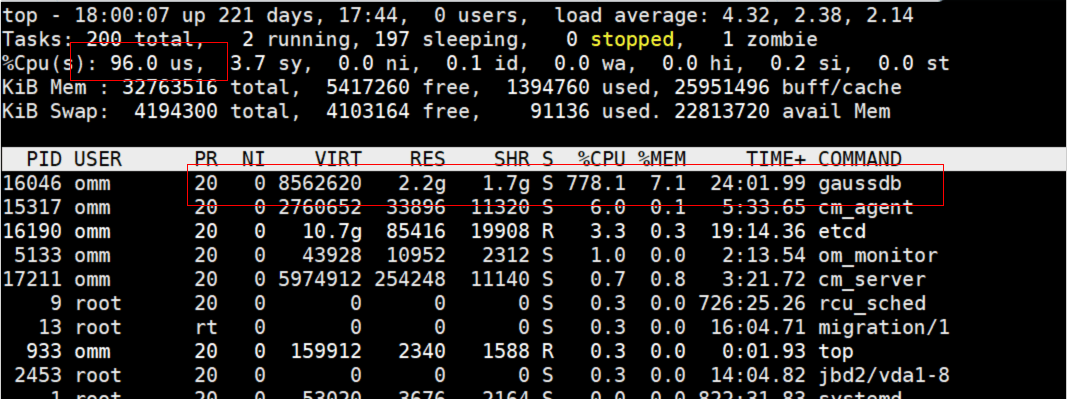The image size is (1069, 399).
Task: Click the USER column header
Action: click(x=97, y=160)
